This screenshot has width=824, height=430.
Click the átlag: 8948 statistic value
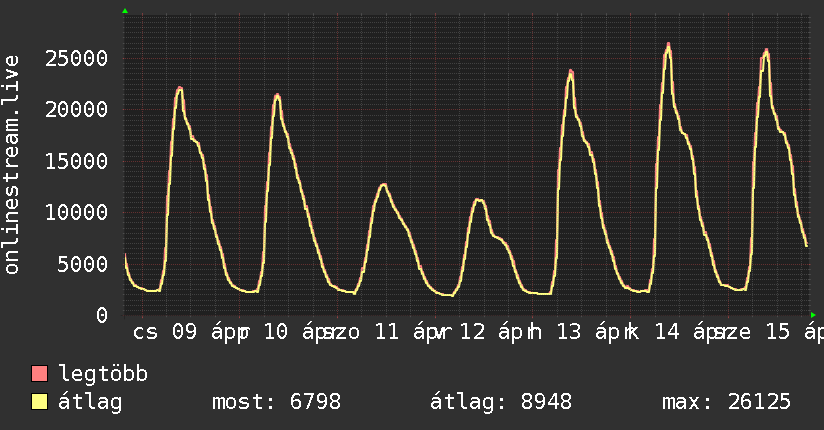click(501, 402)
